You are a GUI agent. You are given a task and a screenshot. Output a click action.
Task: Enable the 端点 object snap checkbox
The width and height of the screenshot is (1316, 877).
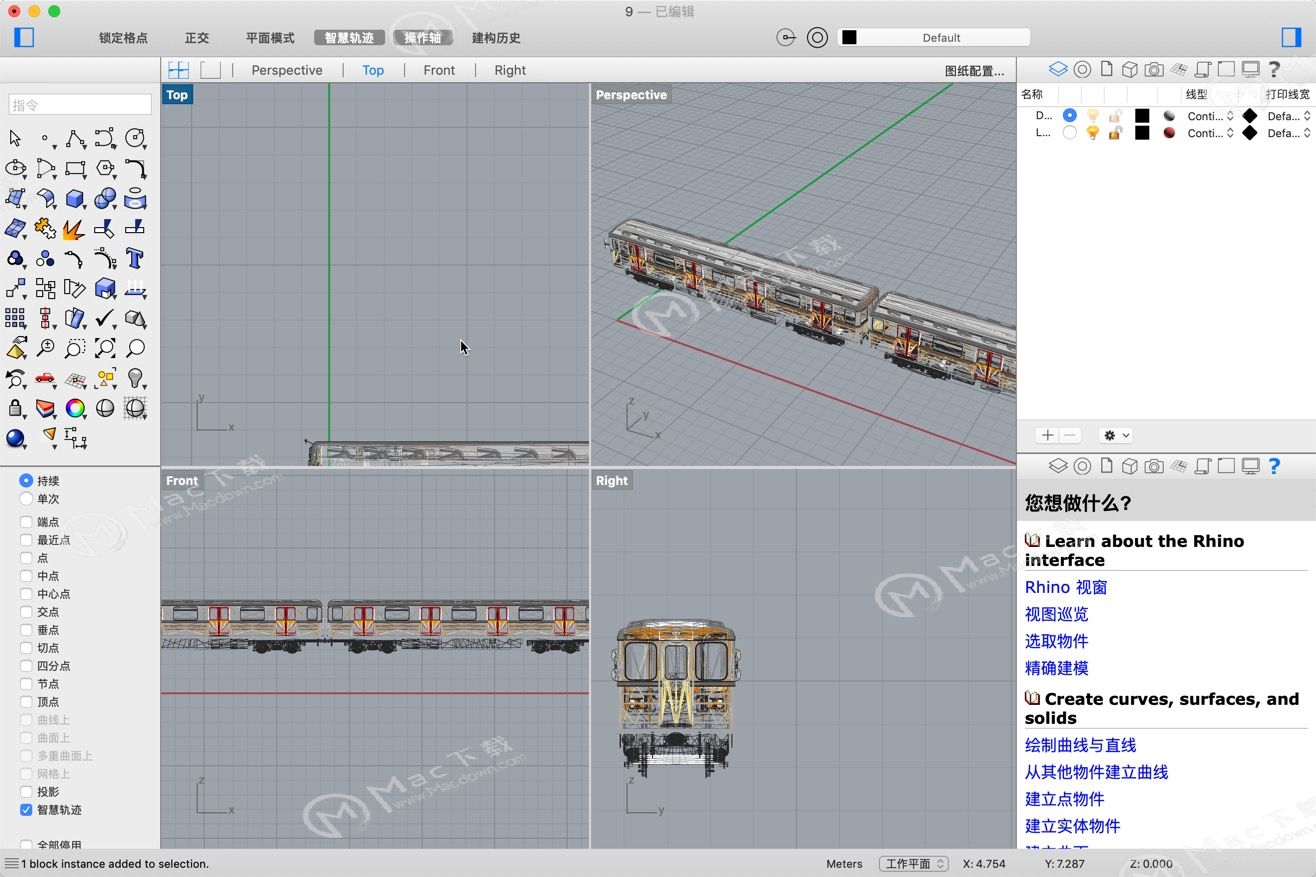point(26,522)
